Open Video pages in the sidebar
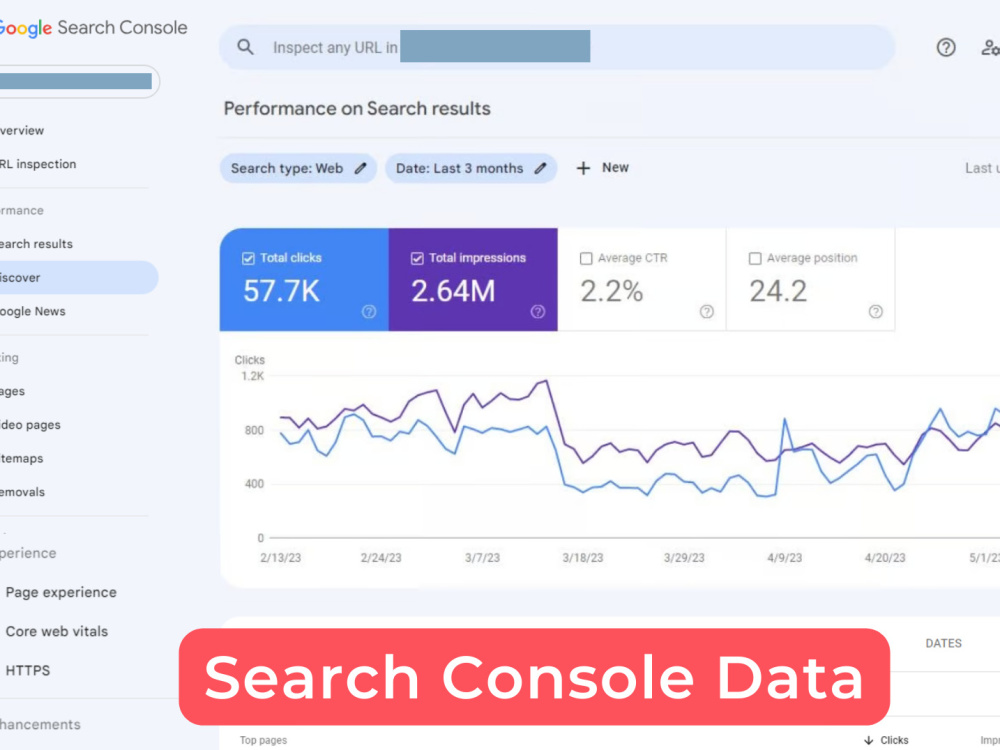The image size is (1000, 750). 30,425
